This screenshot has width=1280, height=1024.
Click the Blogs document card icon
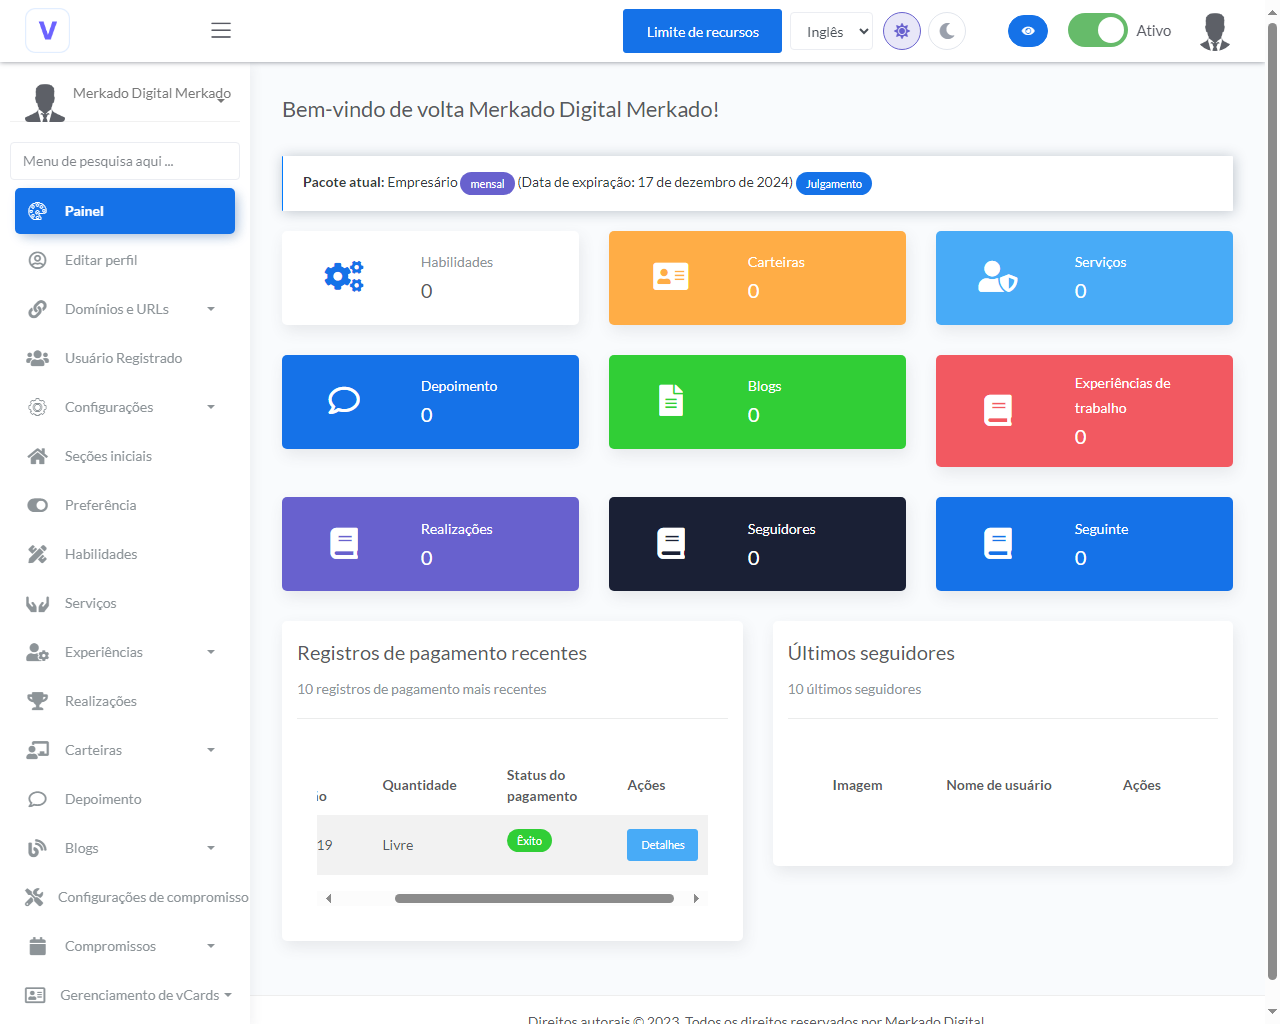(671, 401)
